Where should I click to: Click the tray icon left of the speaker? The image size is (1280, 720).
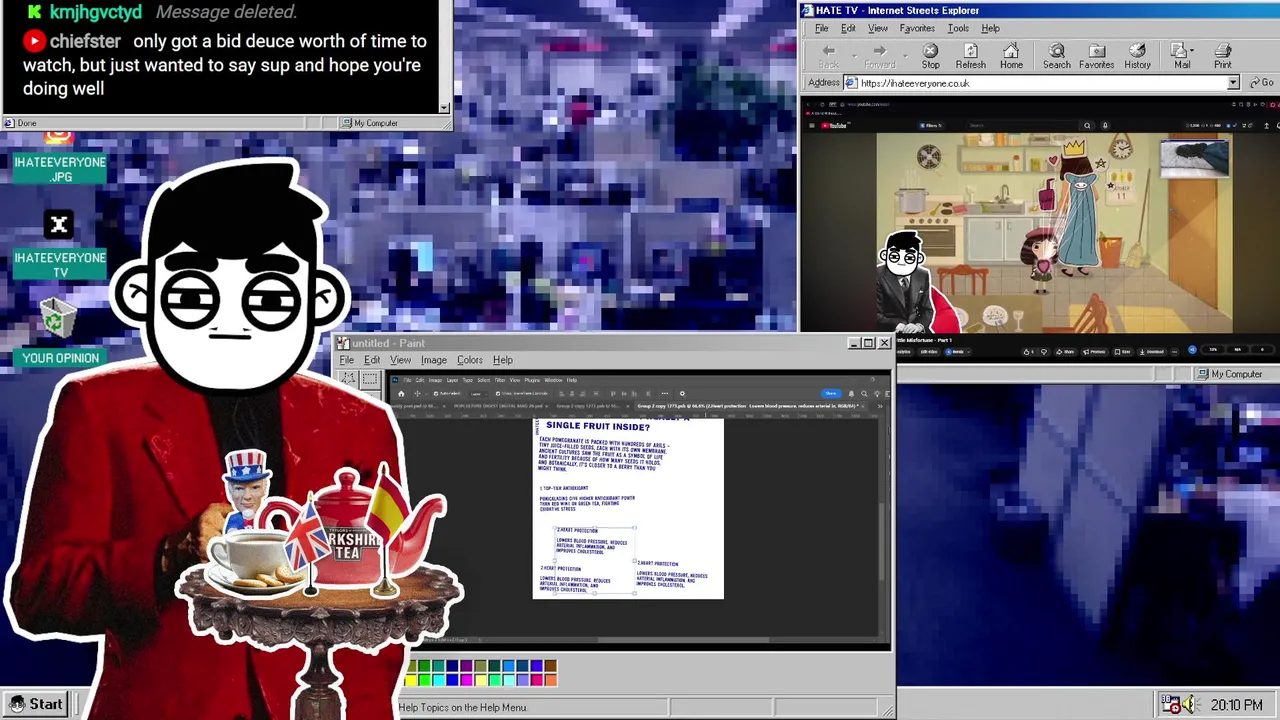point(1171,704)
